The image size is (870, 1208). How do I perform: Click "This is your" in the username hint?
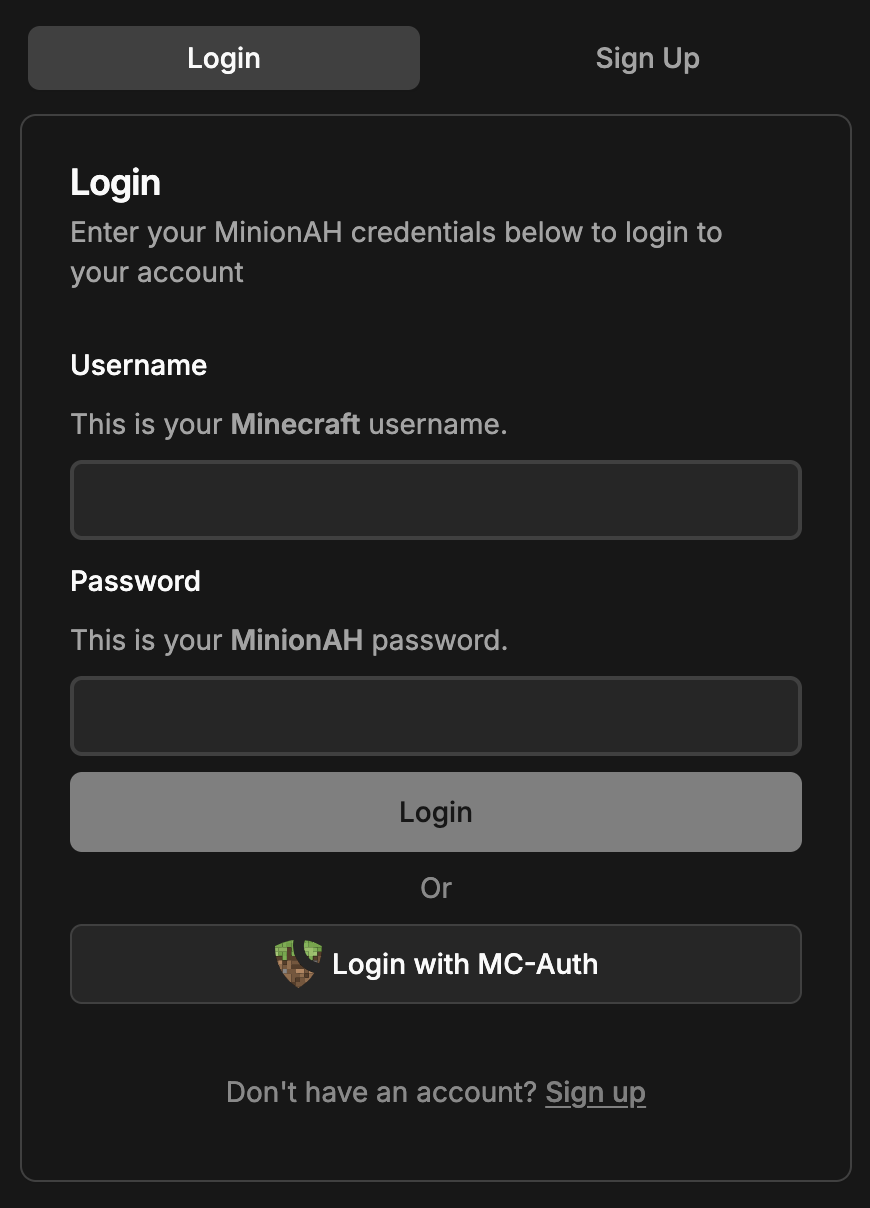point(148,424)
